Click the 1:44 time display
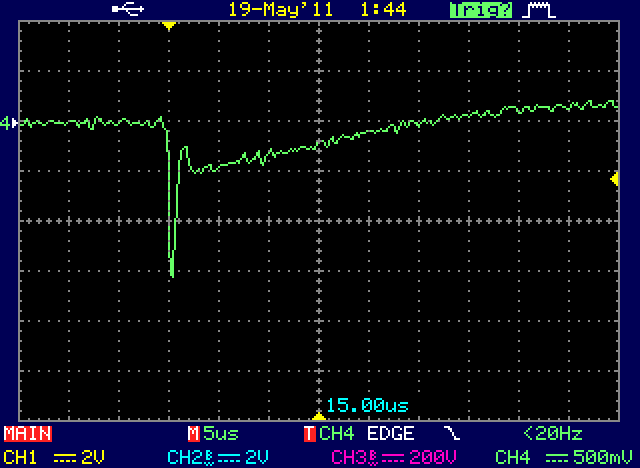 [x=383, y=9]
